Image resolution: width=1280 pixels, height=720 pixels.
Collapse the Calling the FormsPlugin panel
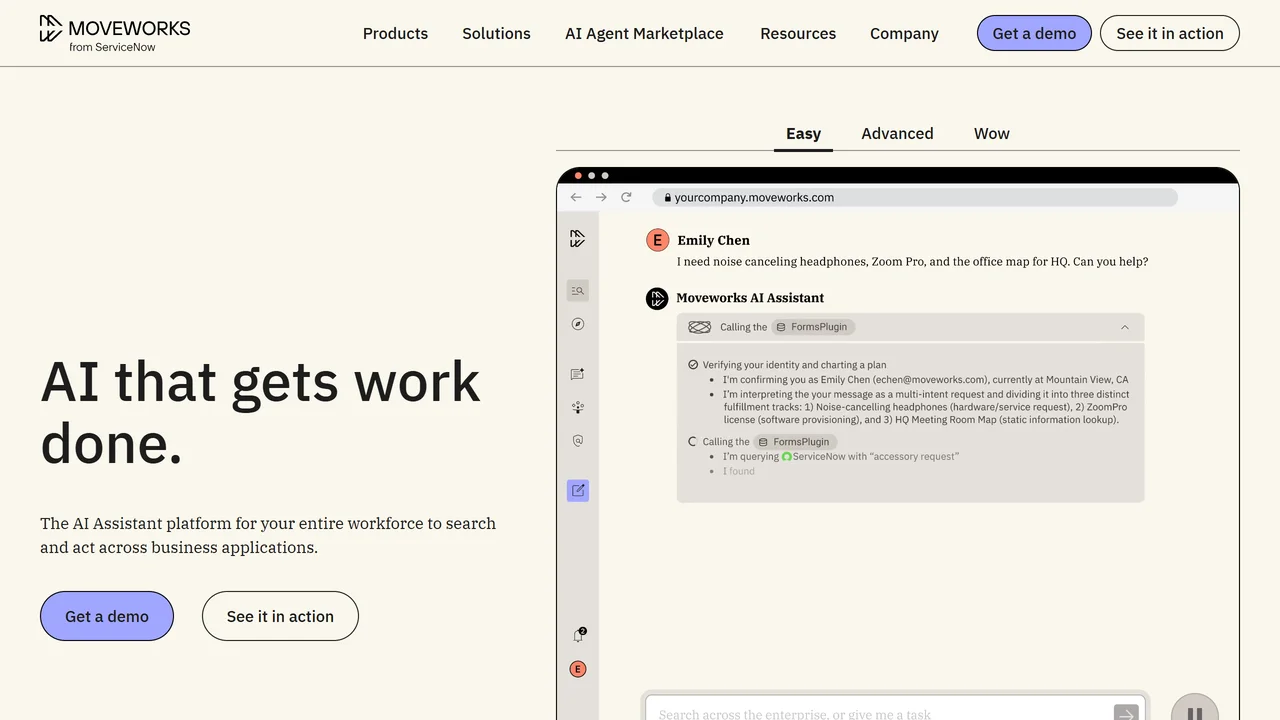(x=1125, y=327)
